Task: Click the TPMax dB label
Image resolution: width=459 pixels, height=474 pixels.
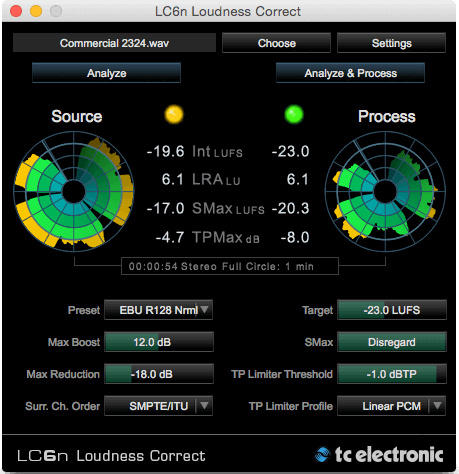Action: tap(226, 238)
